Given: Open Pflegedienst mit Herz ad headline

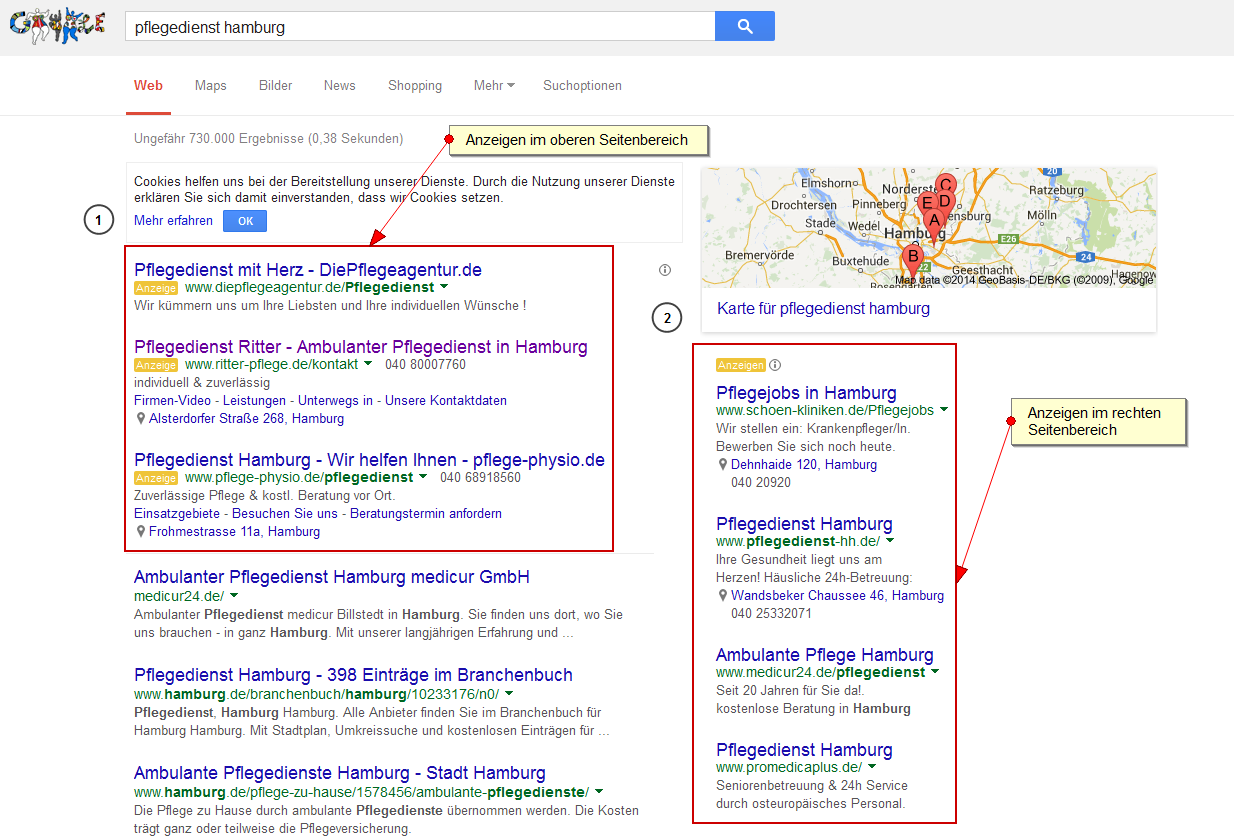Looking at the screenshot, I should [308, 270].
